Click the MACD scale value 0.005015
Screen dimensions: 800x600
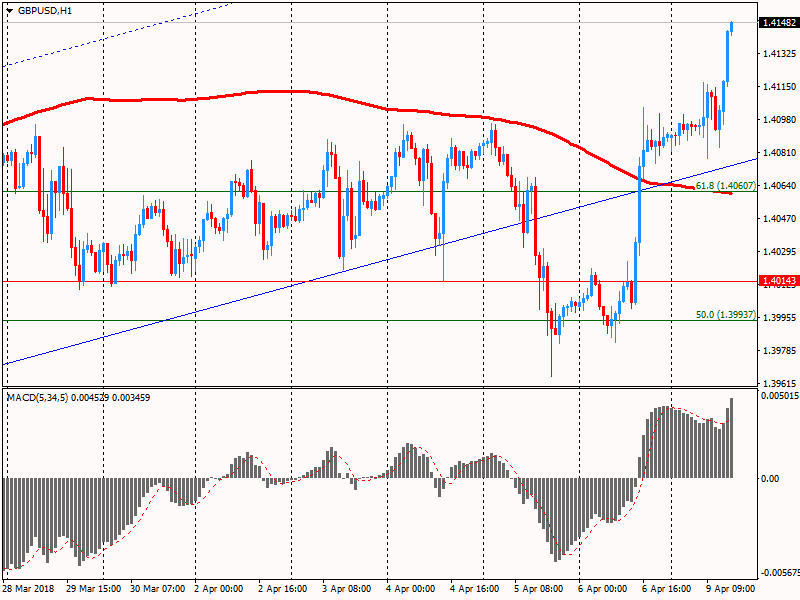click(x=780, y=395)
